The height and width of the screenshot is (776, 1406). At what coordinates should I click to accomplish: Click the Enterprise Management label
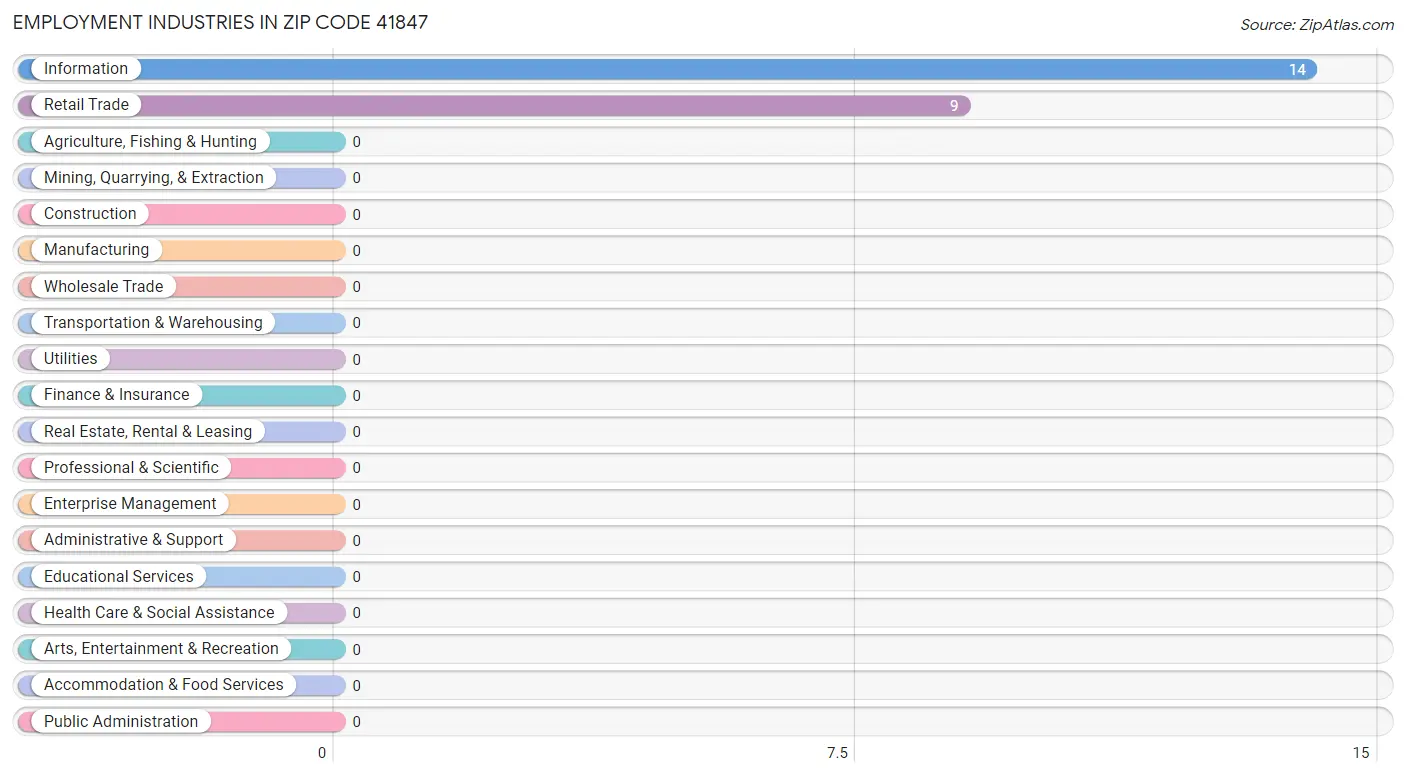pyautogui.click(x=130, y=504)
